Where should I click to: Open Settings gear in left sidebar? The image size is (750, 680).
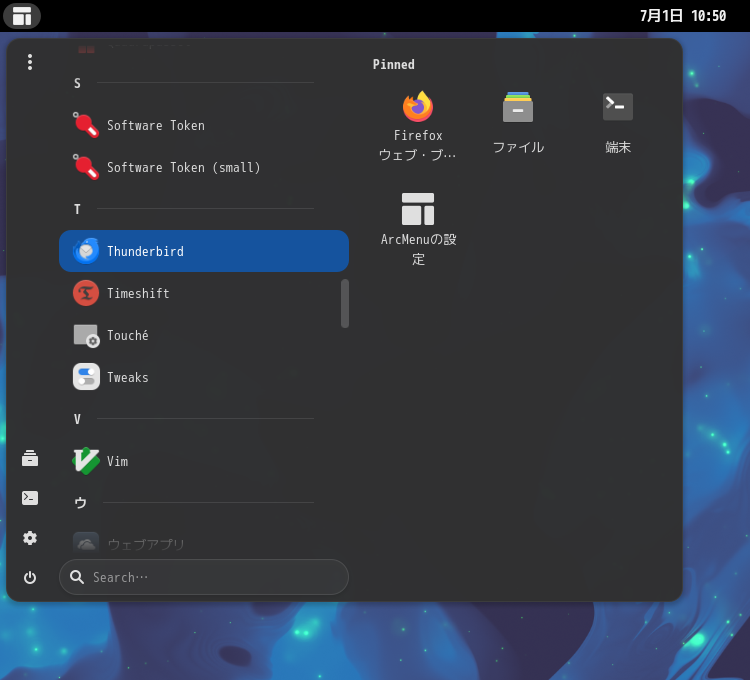pyautogui.click(x=30, y=538)
